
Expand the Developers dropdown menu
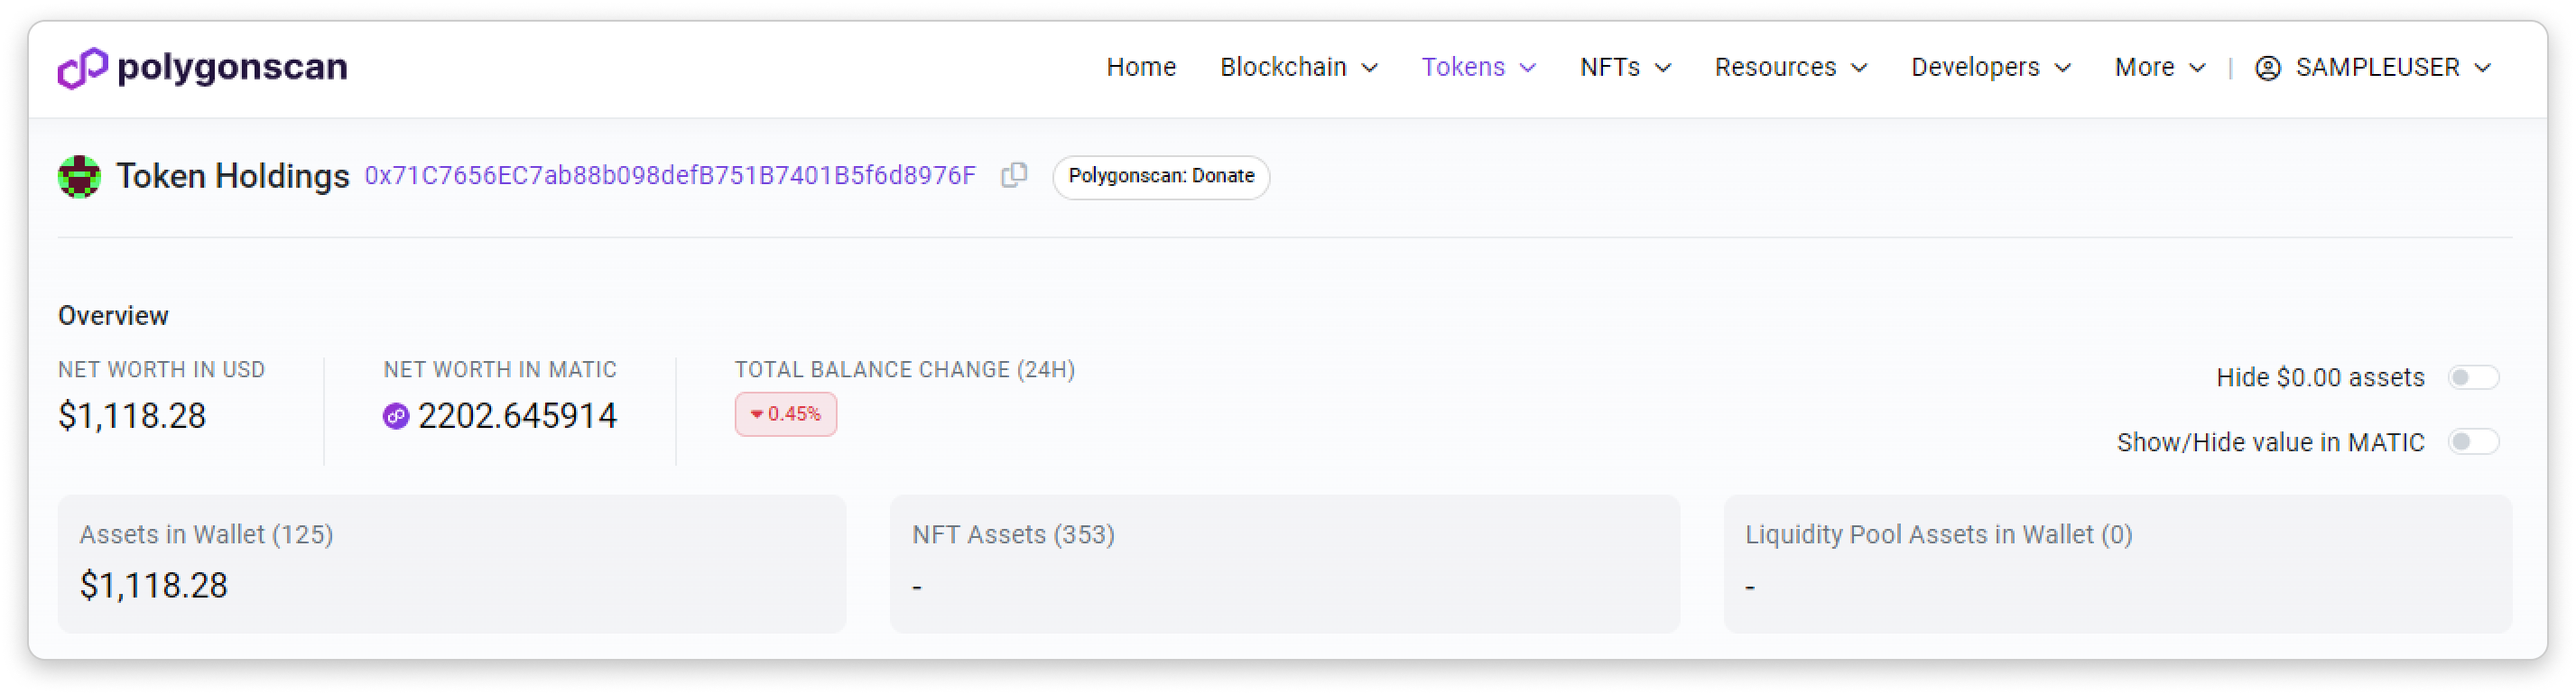tap(1990, 68)
